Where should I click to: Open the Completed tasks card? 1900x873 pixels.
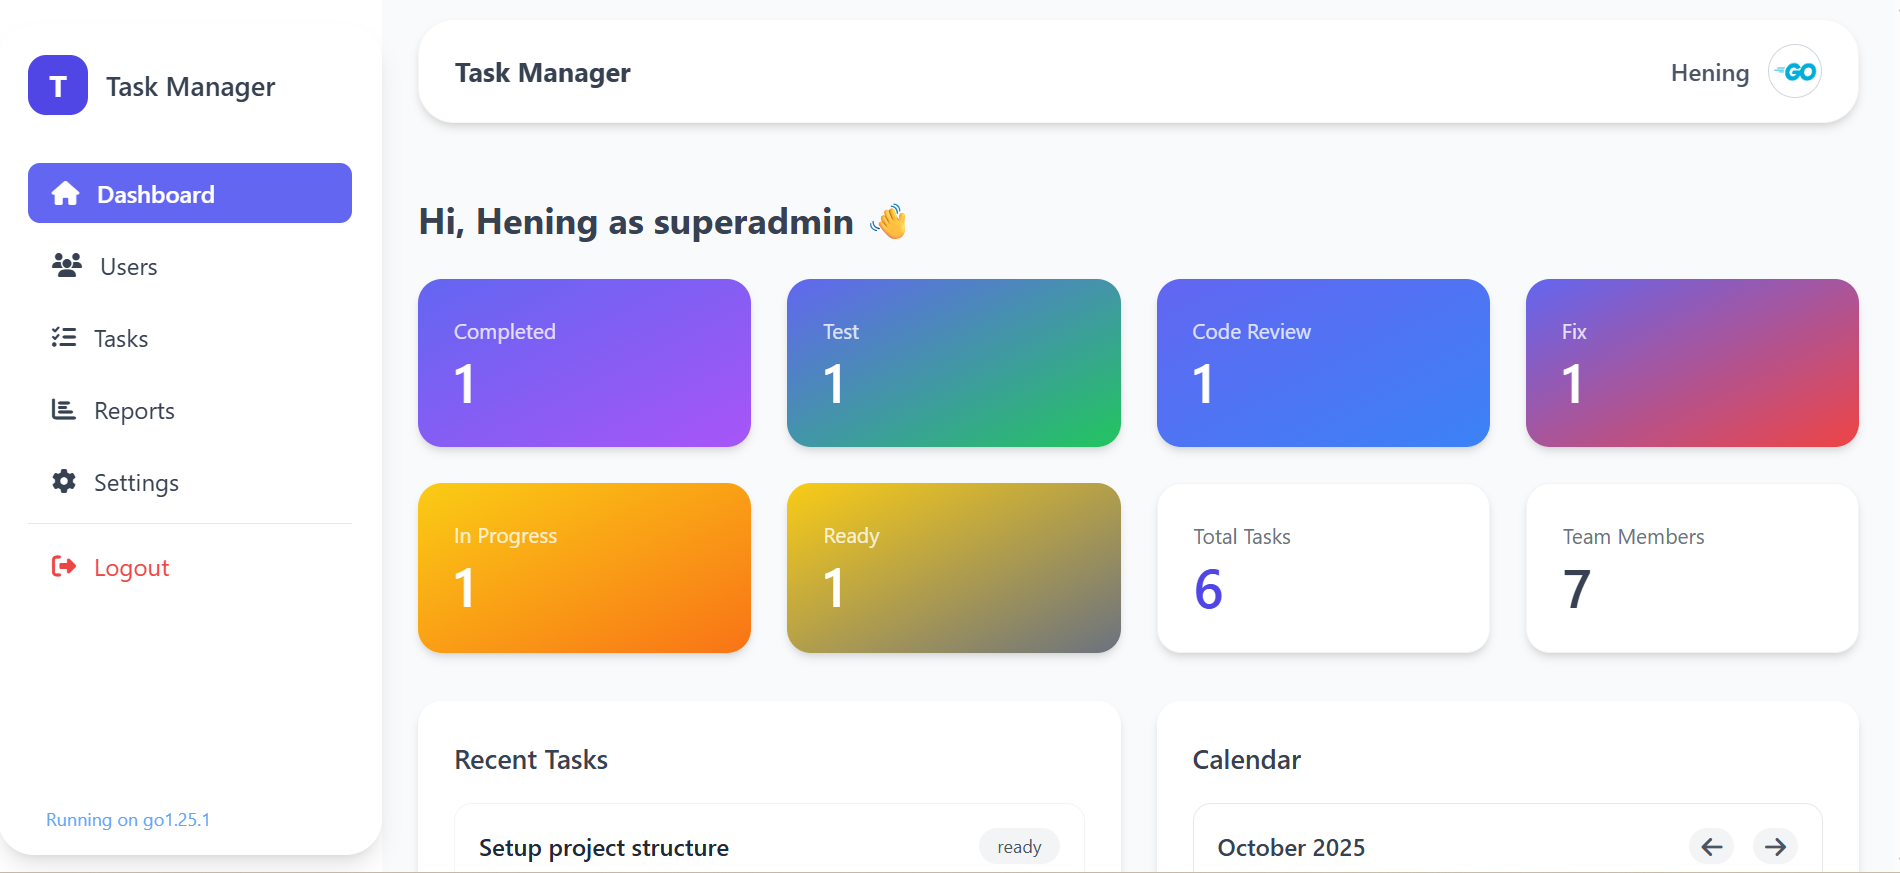click(584, 363)
